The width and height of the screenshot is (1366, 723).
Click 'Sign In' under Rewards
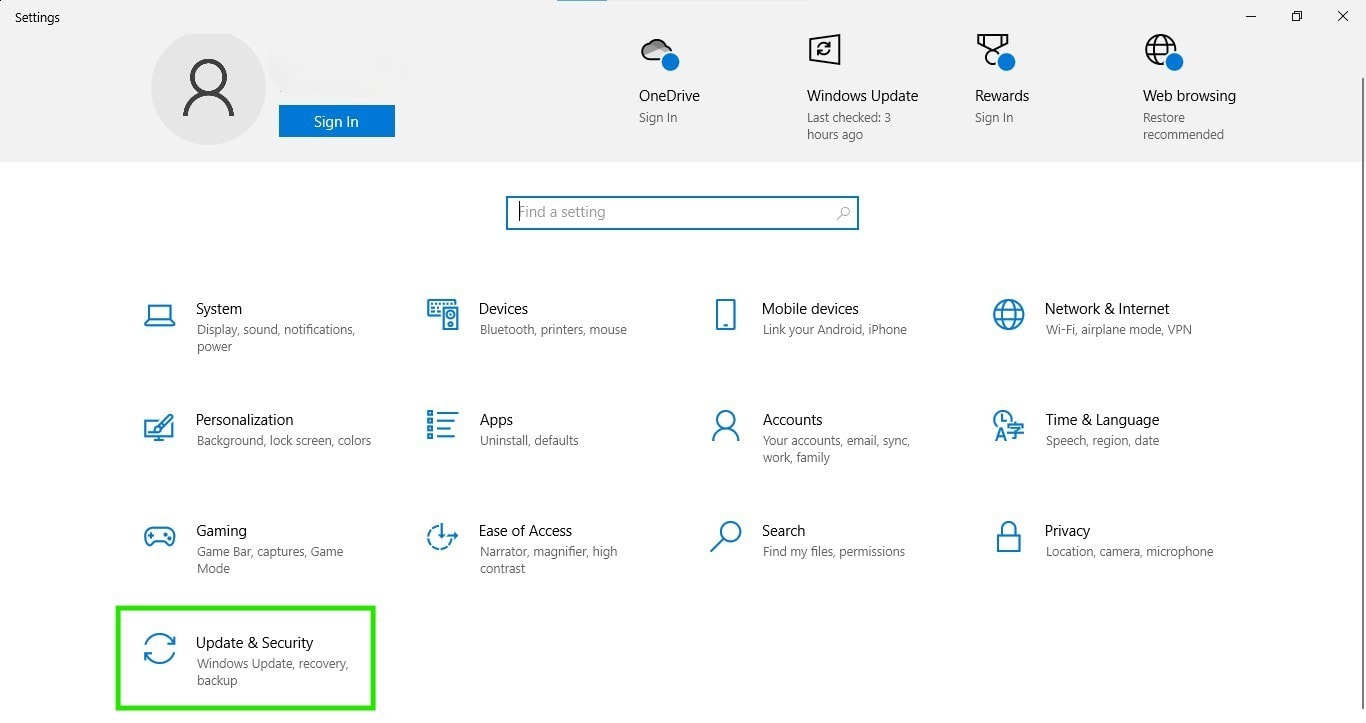994,118
